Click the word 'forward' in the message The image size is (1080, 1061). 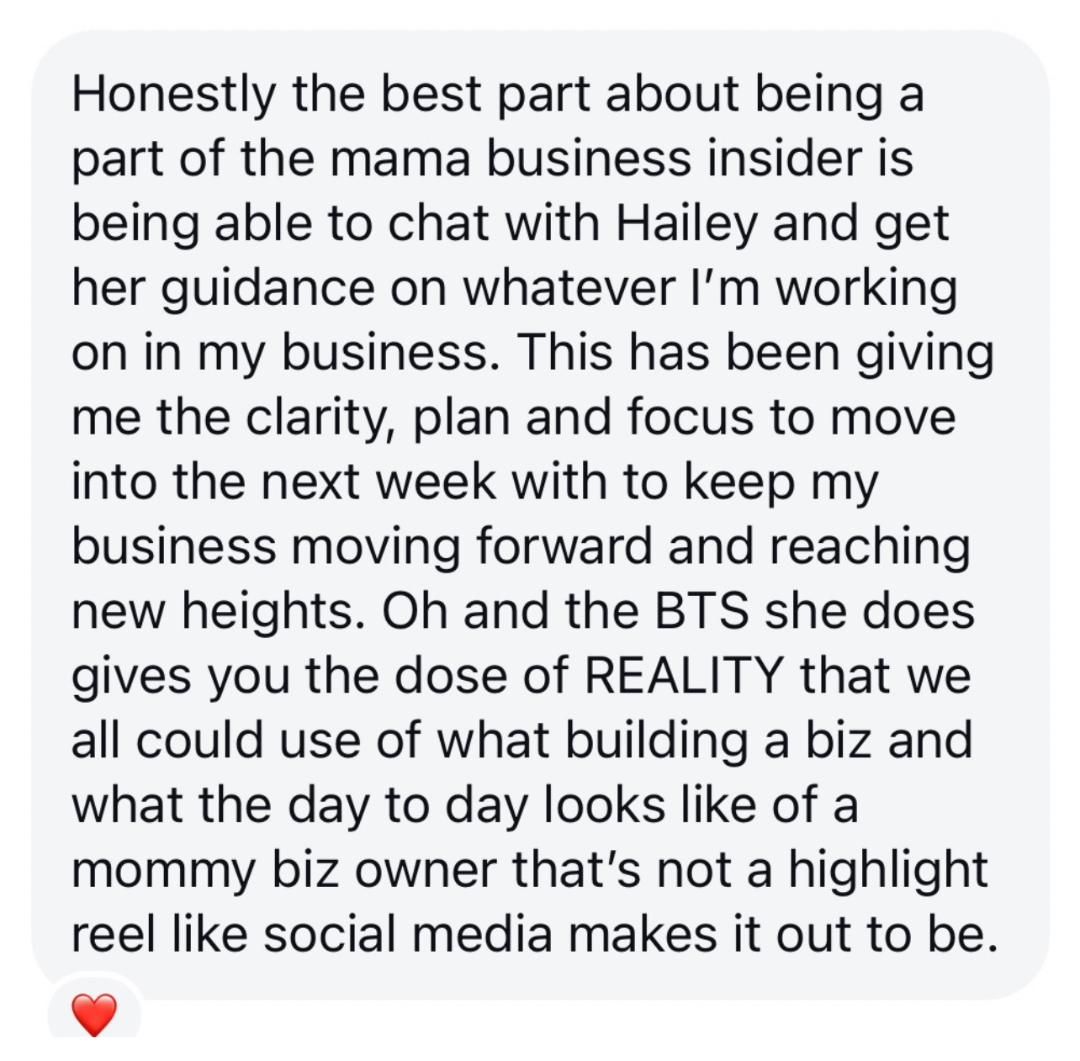[x=563, y=545]
